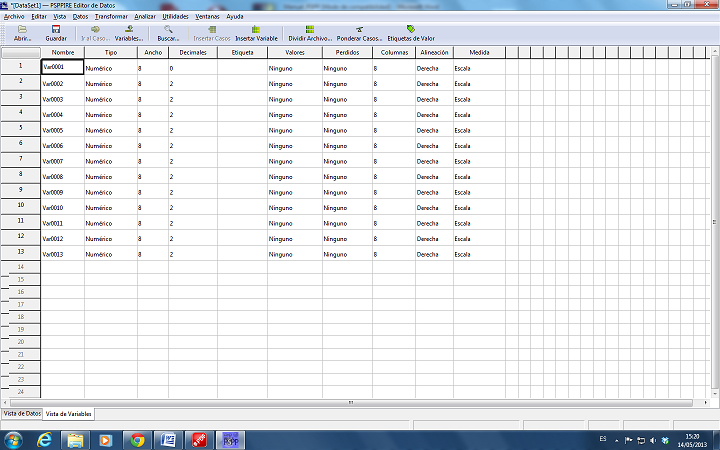Click the Abrir toolbar icon
The width and height of the screenshot is (720, 450).
coord(22,33)
